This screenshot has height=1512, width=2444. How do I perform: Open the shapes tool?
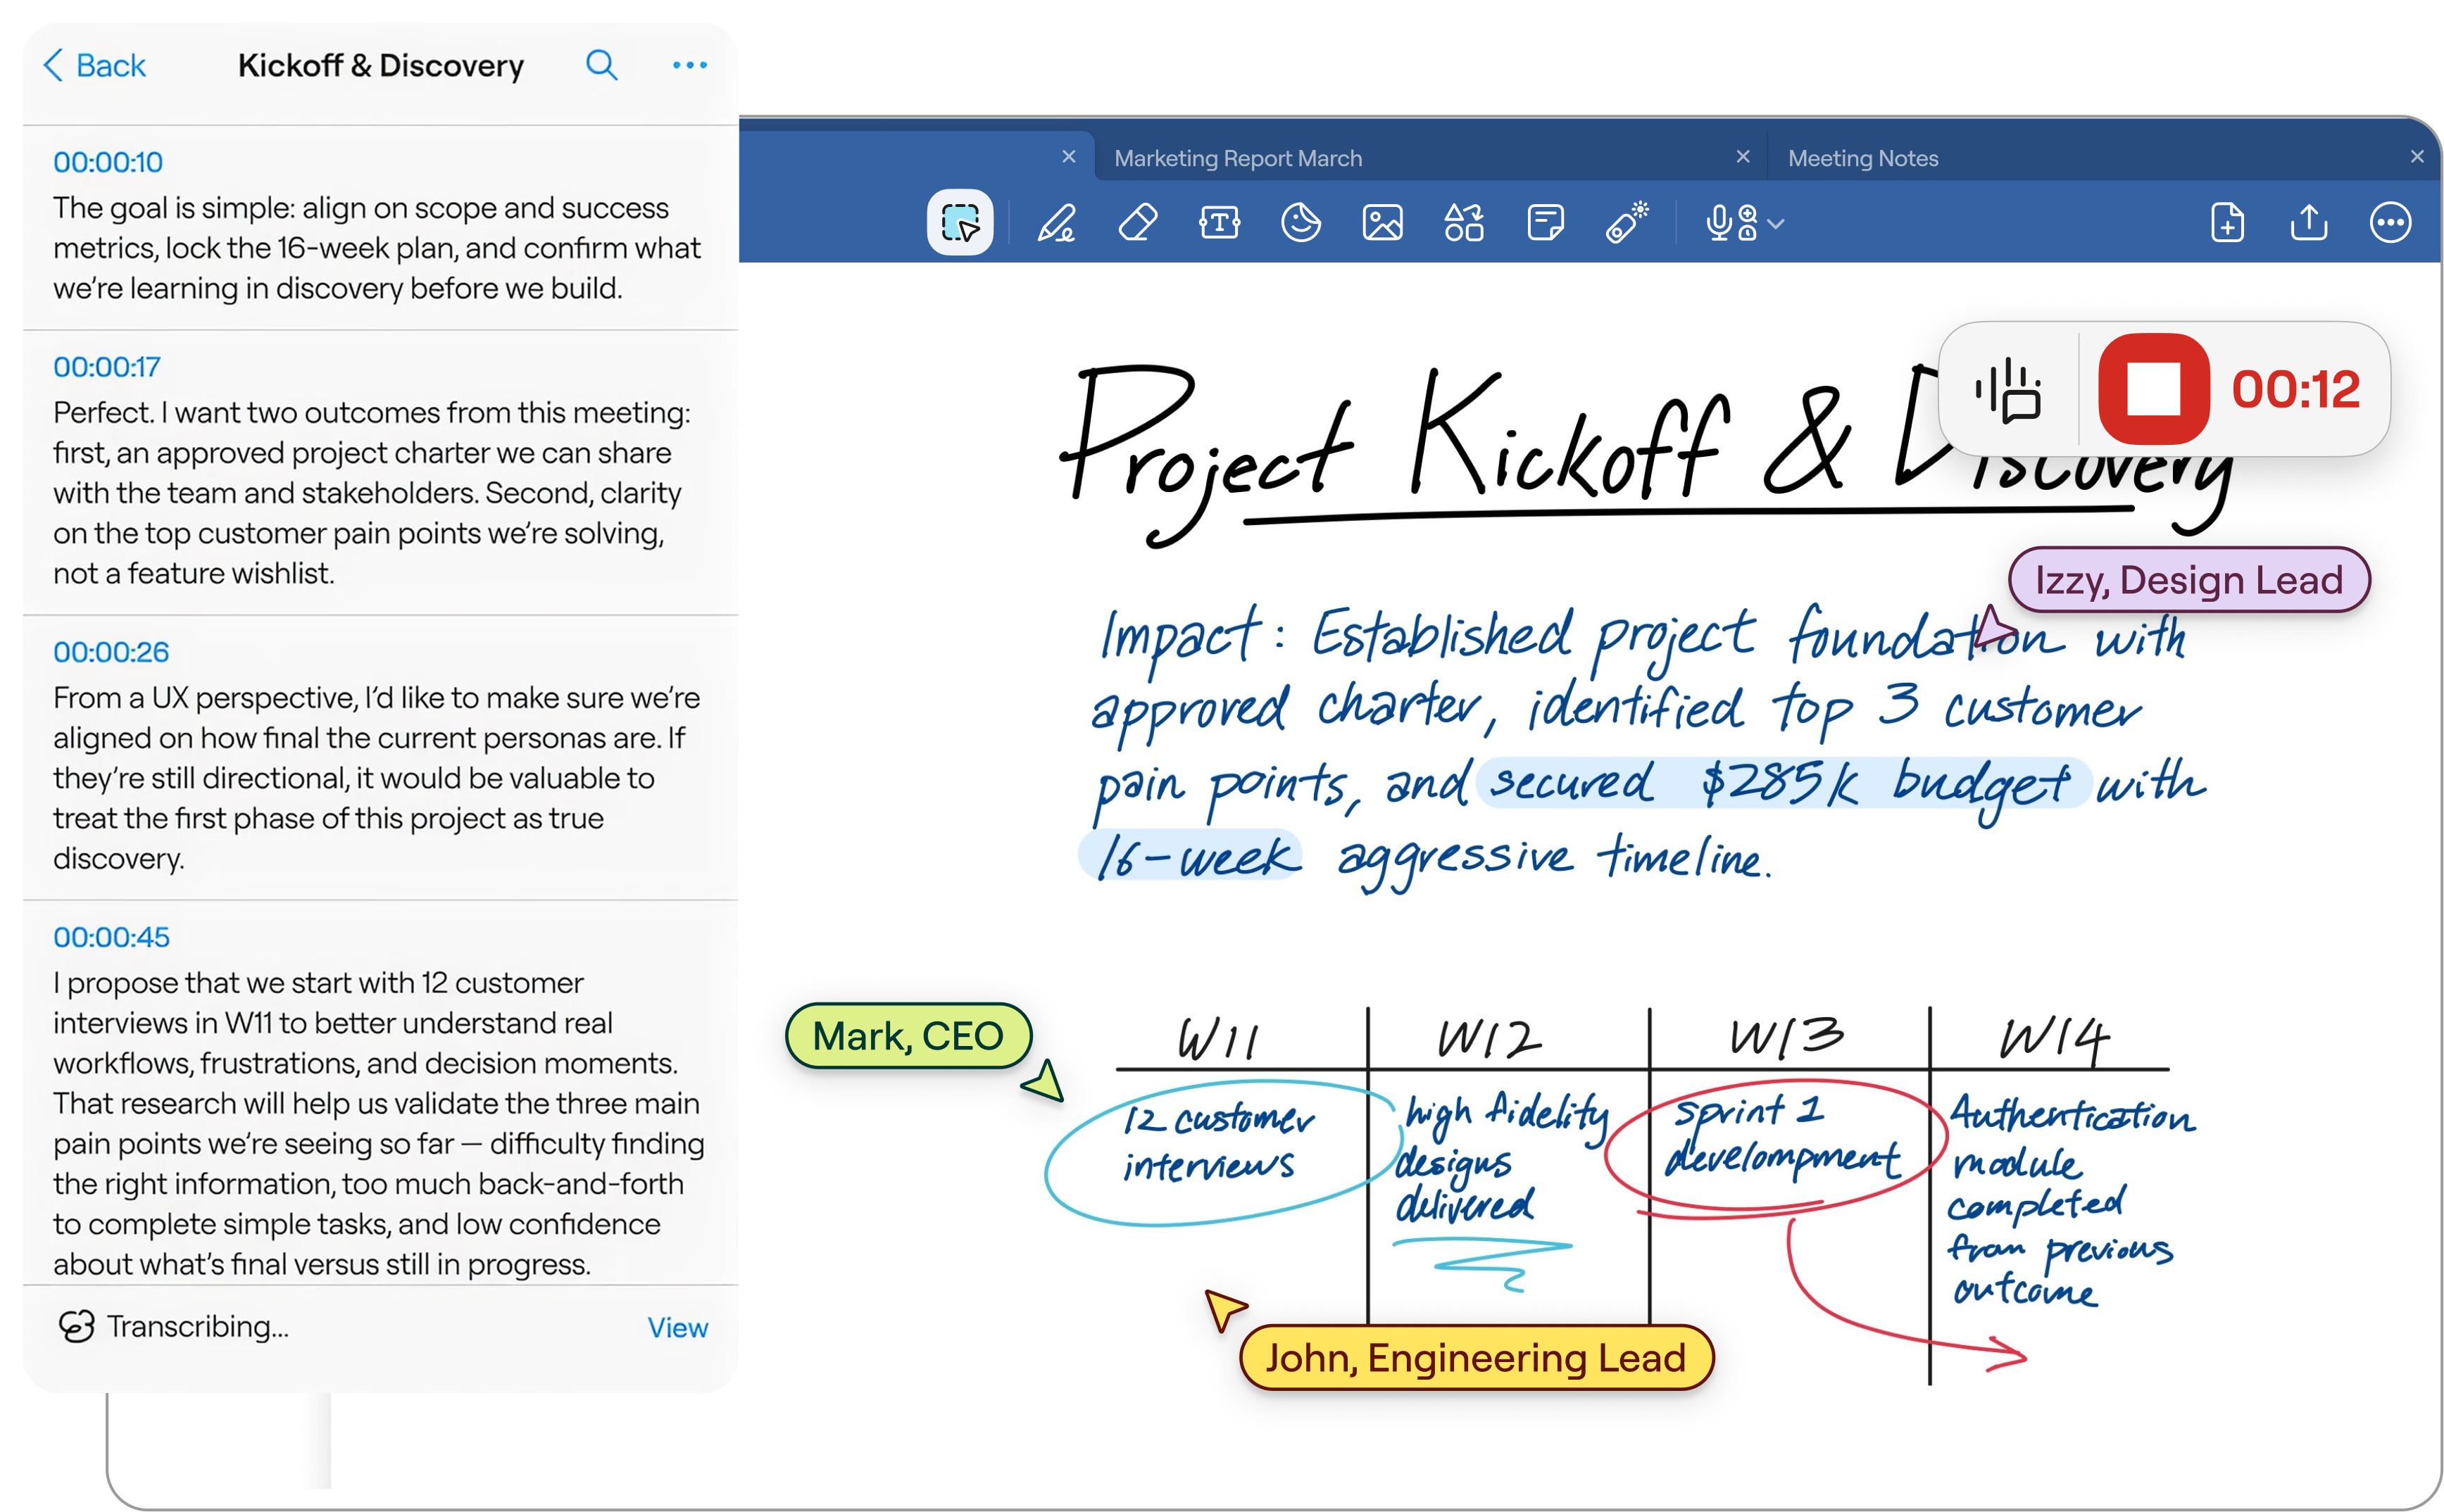[x=1463, y=222]
